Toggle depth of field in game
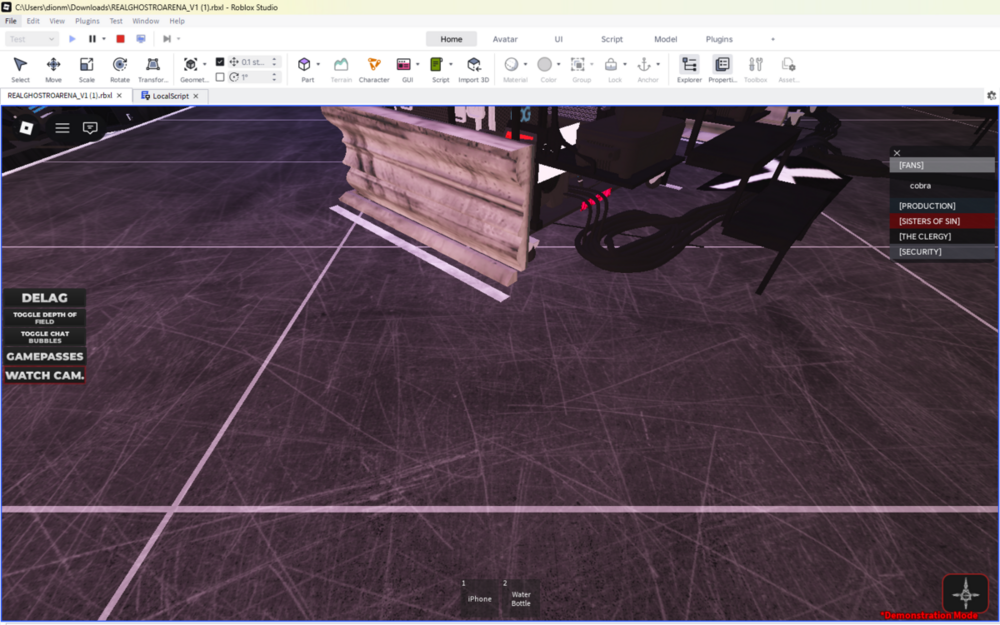This screenshot has width=1000, height=625. pos(45,318)
